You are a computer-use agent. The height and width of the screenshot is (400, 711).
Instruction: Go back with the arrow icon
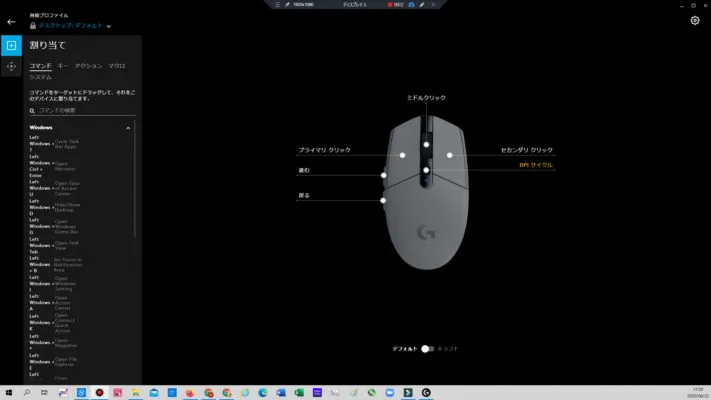(x=11, y=22)
